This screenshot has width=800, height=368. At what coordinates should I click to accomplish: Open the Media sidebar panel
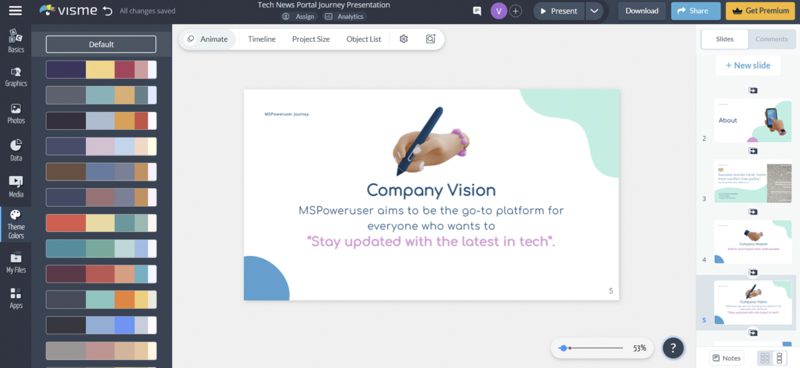(16, 187)
